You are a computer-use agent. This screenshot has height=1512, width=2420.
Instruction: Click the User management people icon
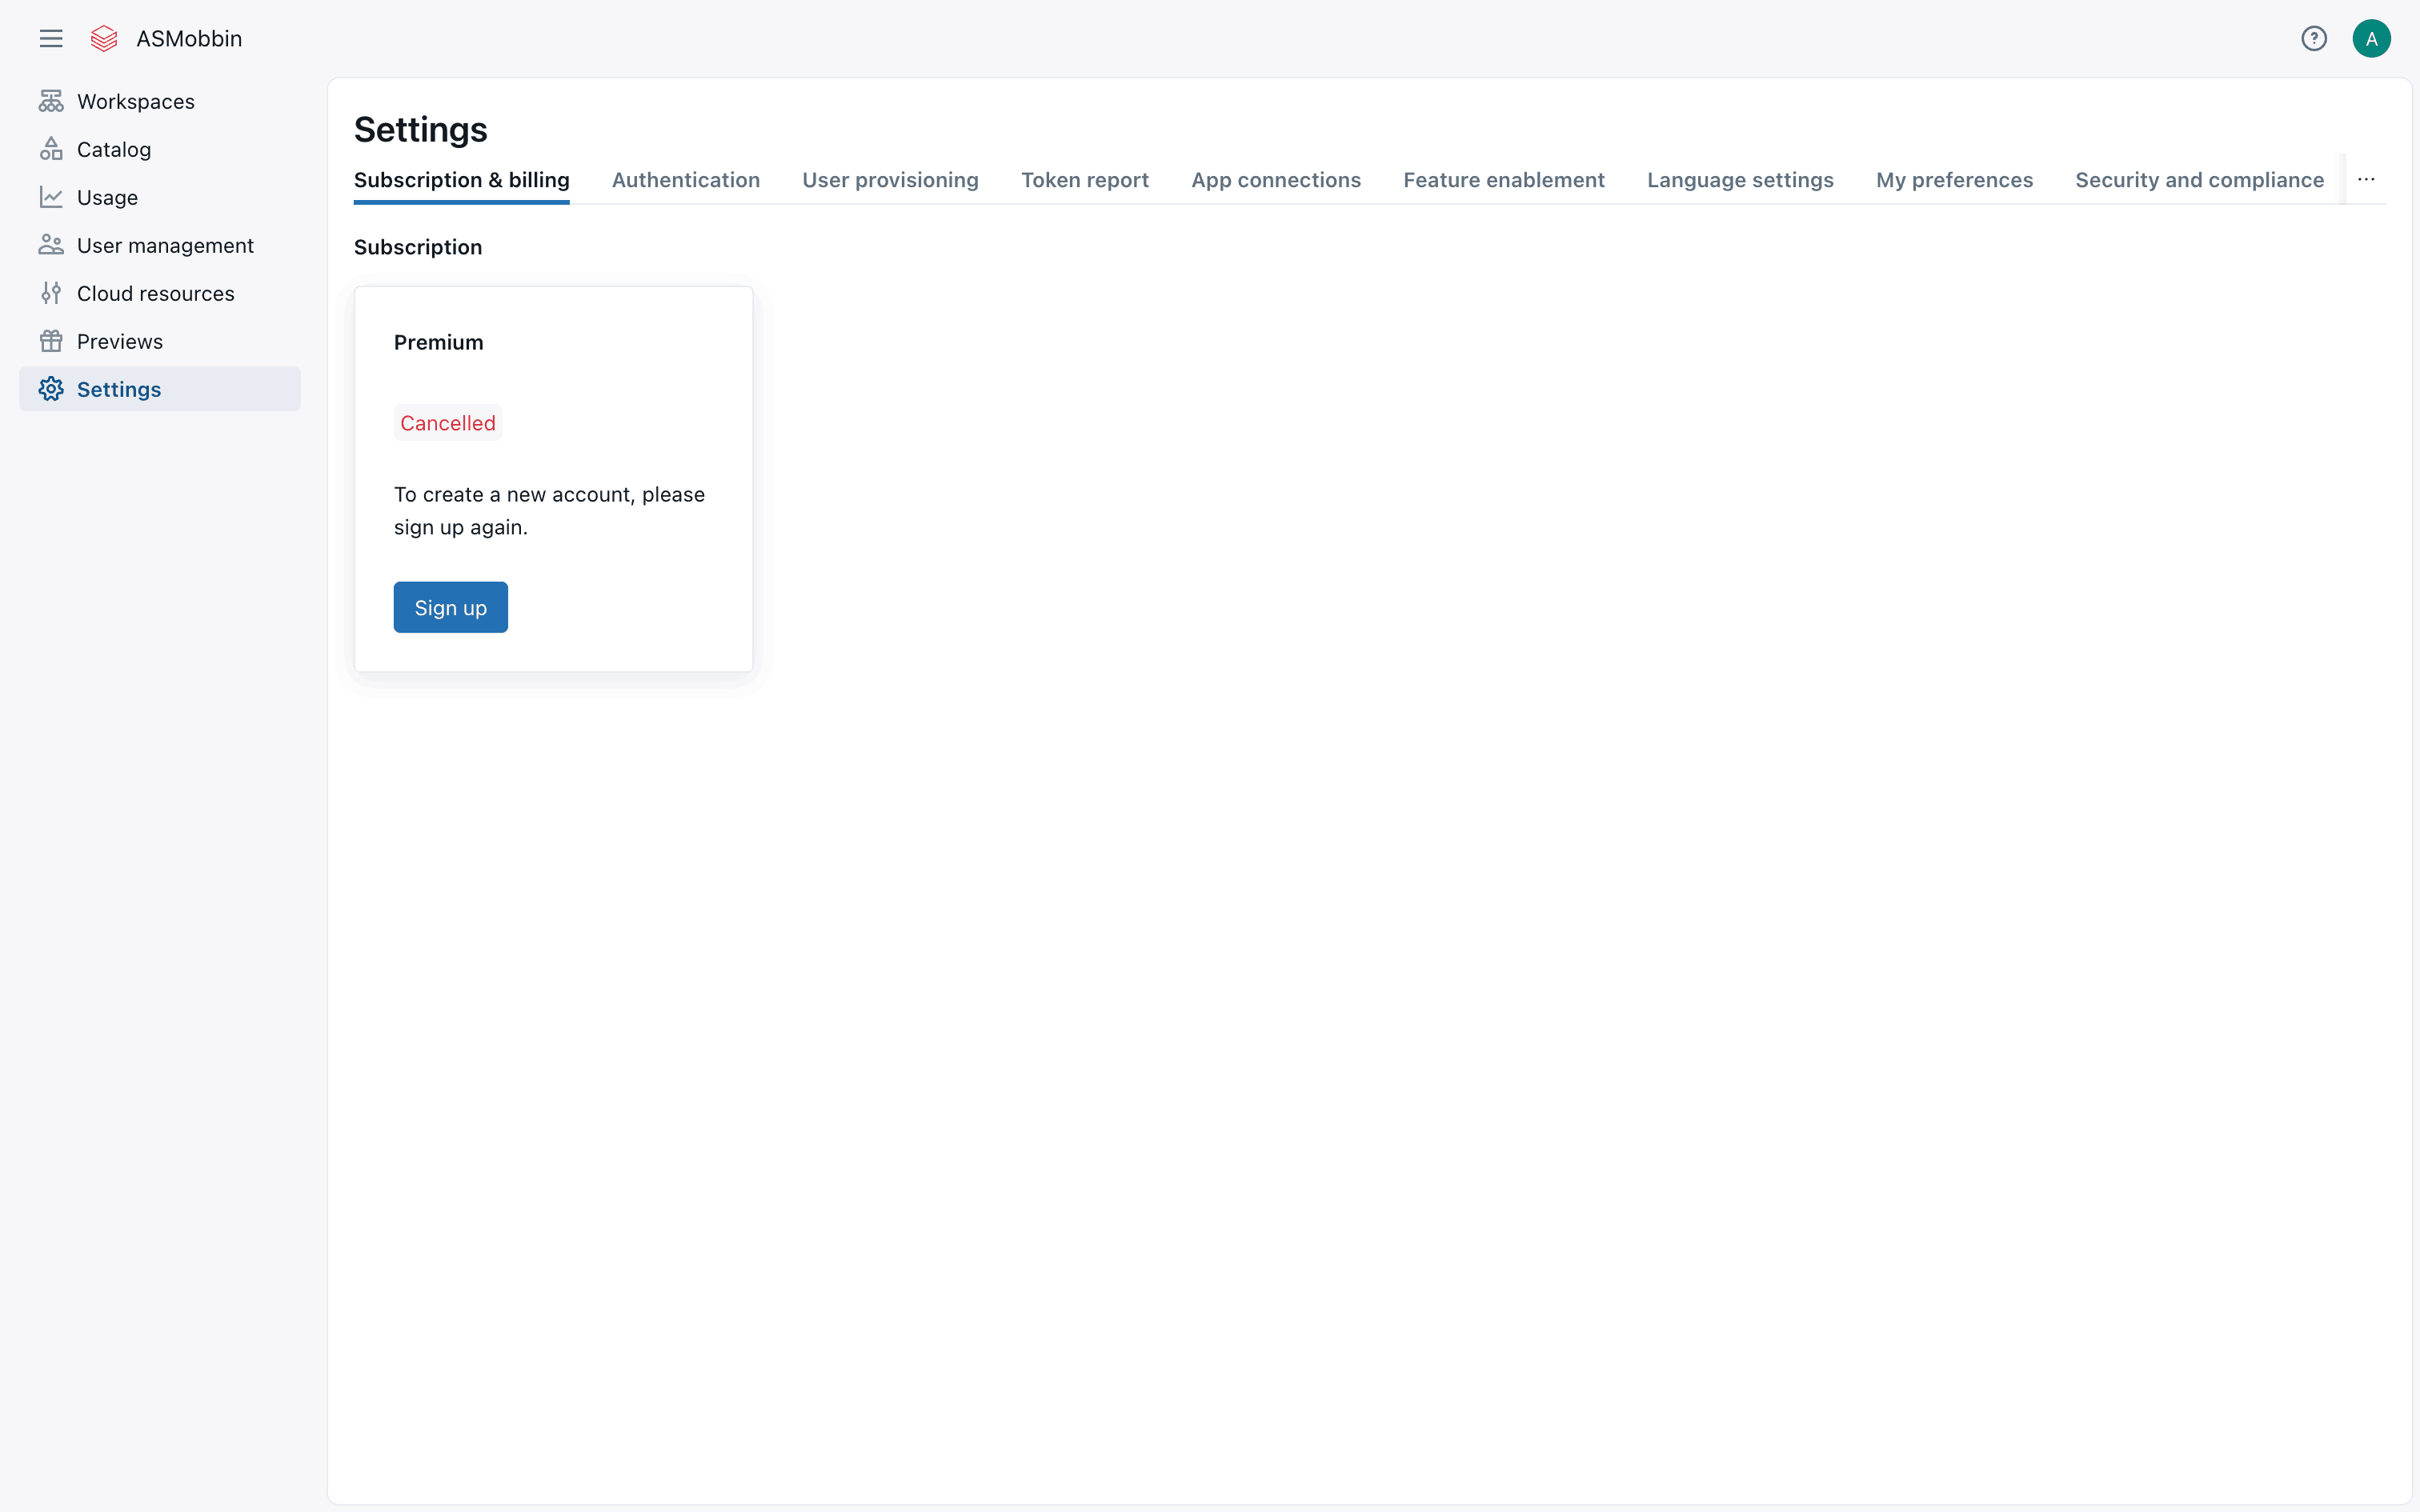51,245
